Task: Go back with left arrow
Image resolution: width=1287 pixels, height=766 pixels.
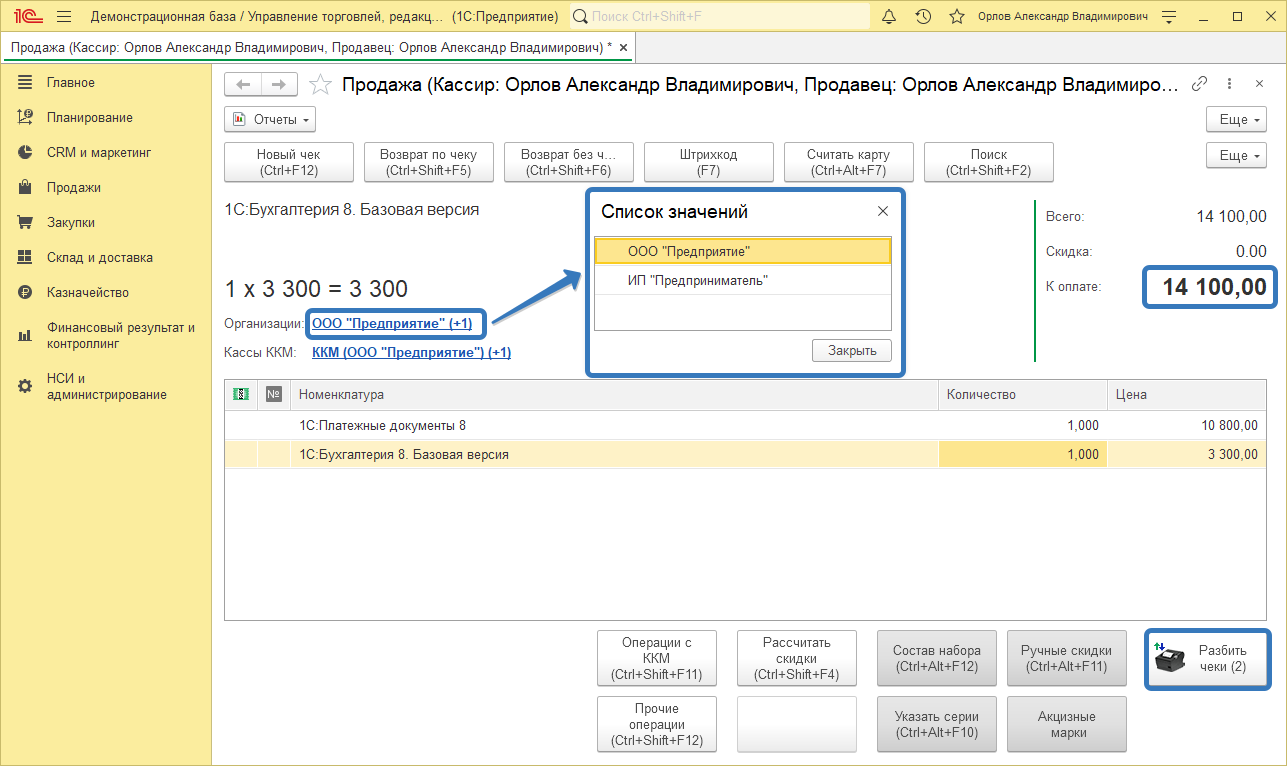Action: point(241,84)
